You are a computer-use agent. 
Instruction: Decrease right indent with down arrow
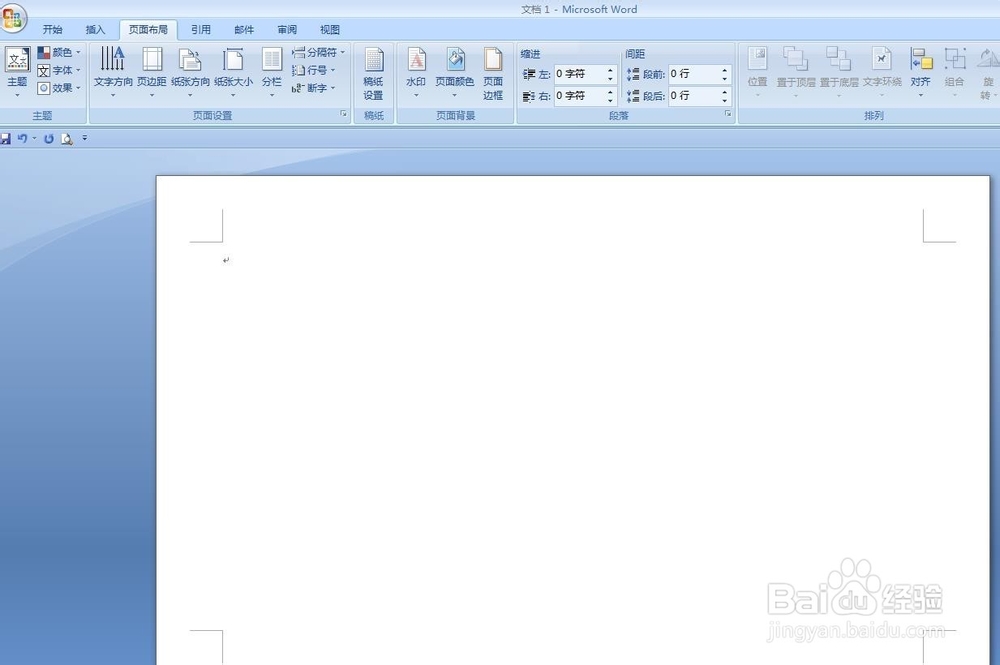coord(610,100)
